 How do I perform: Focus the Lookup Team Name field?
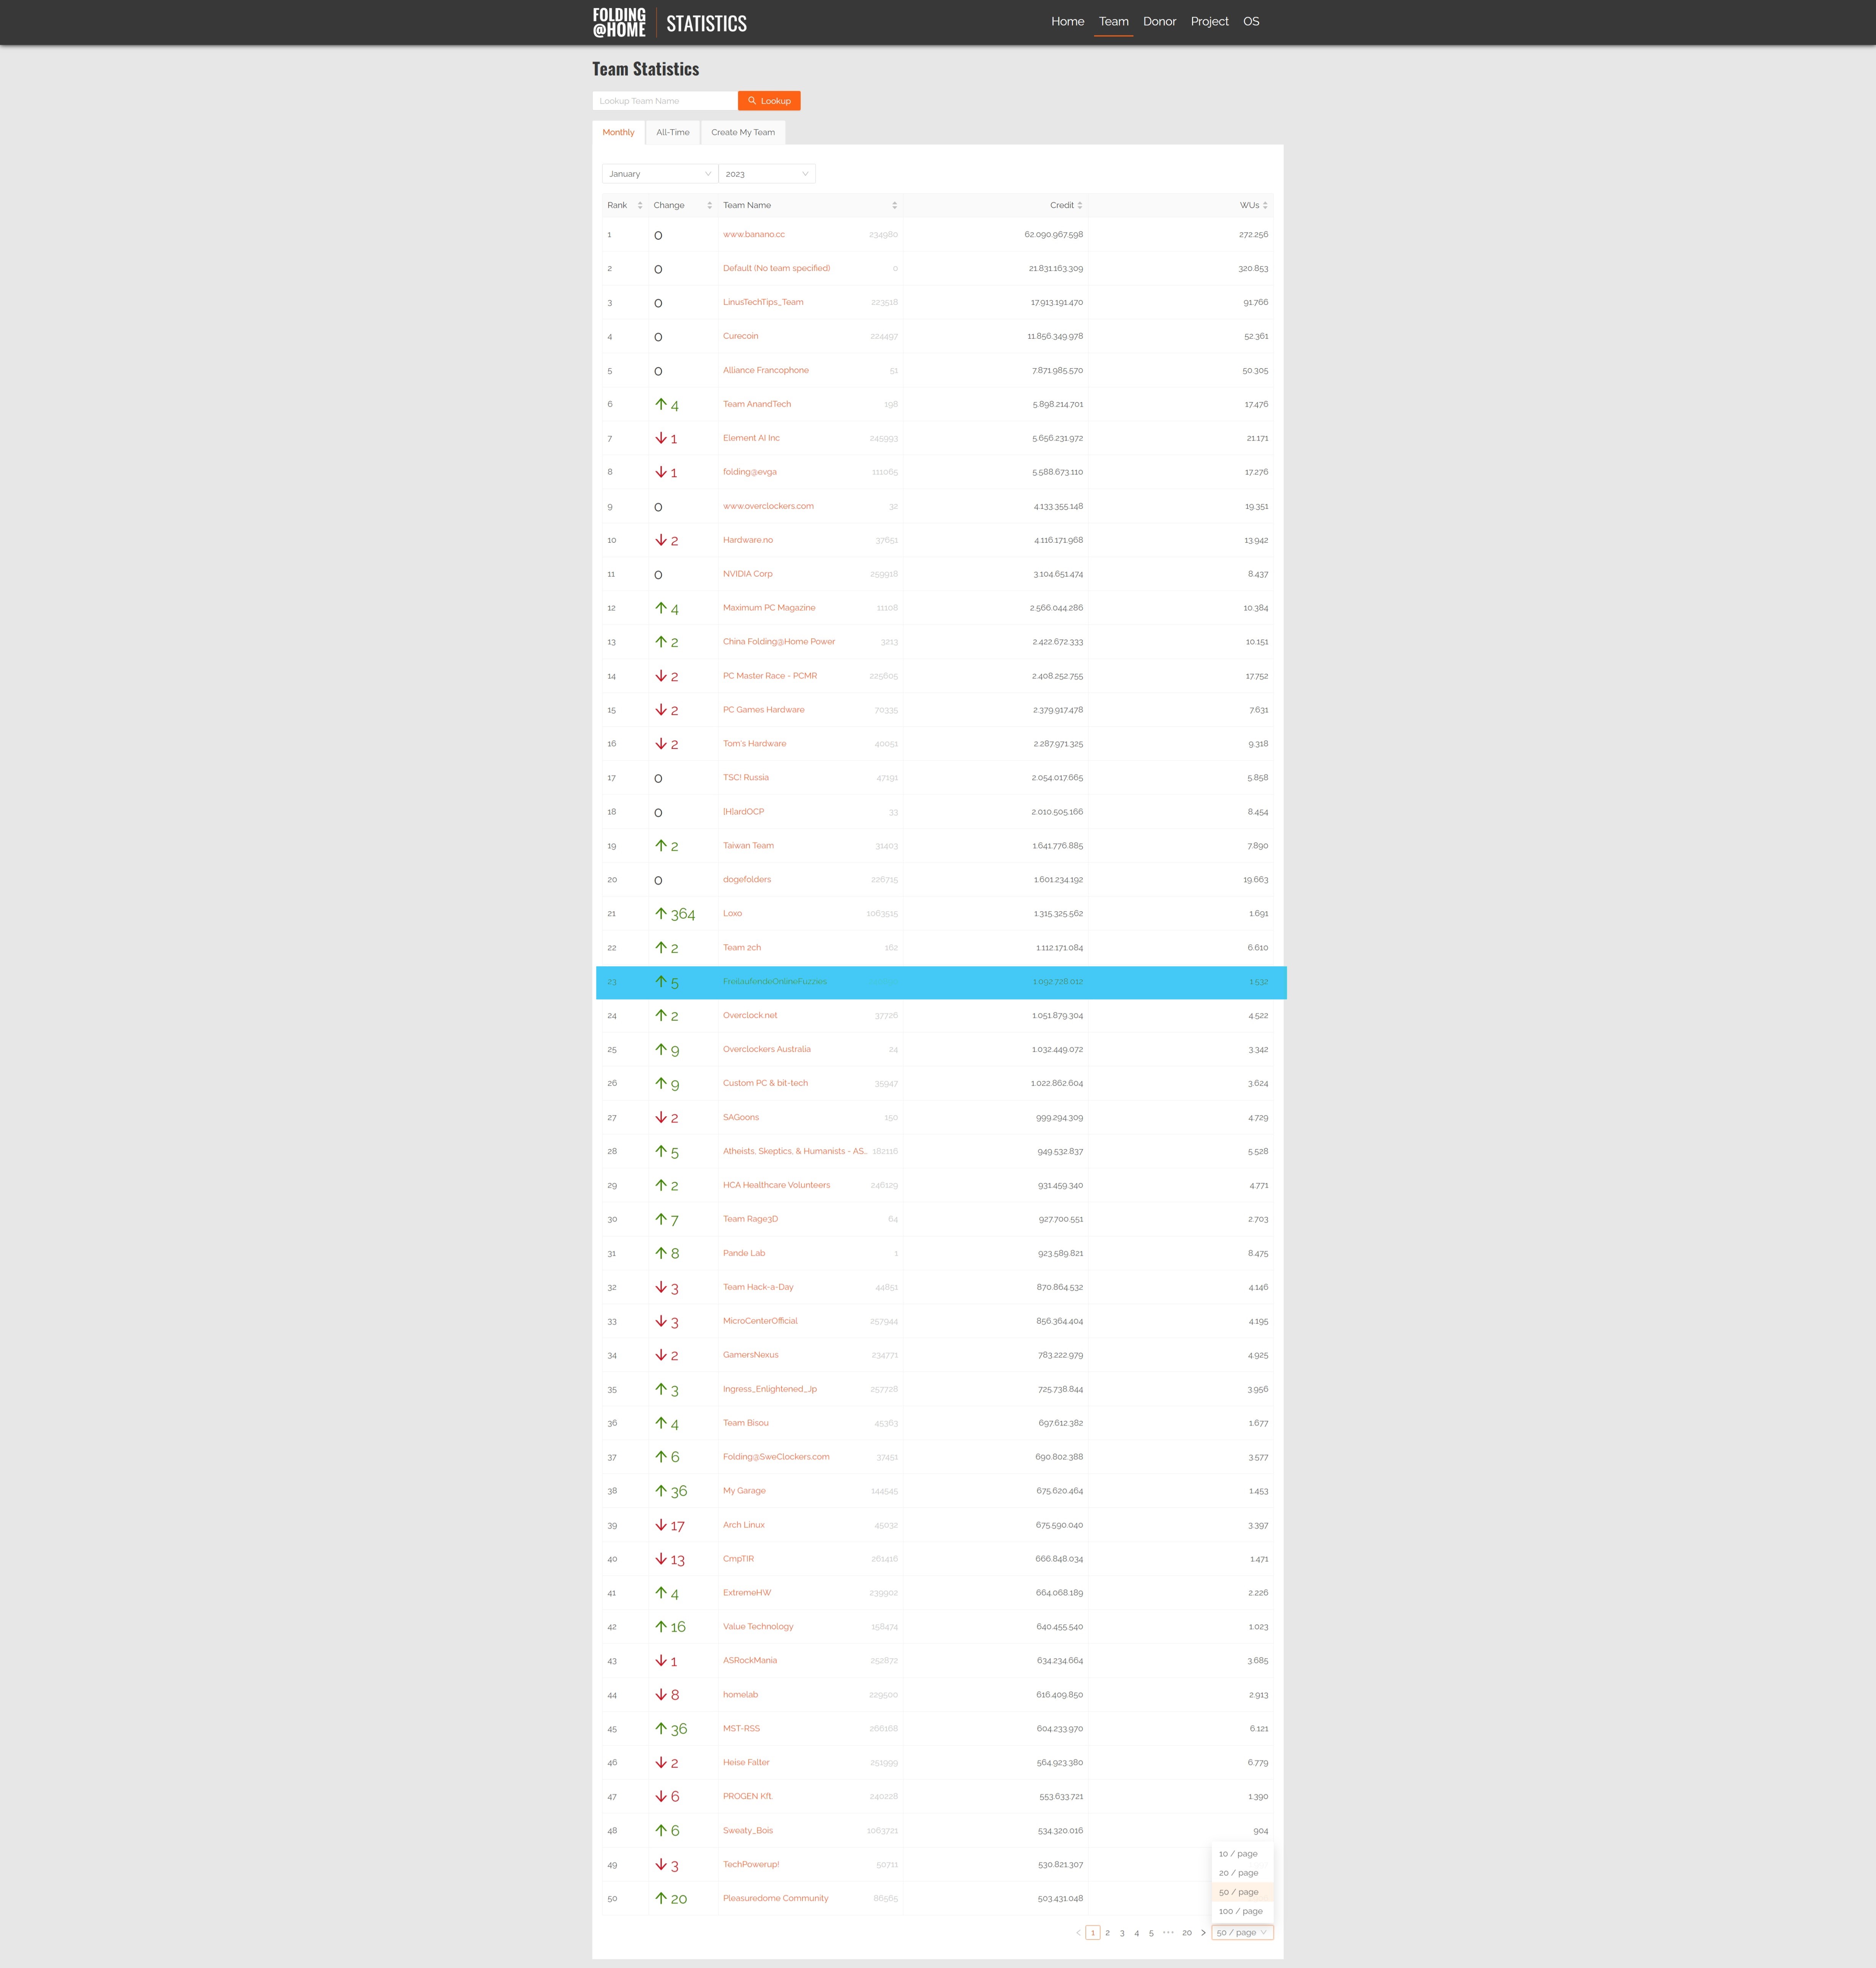point(665,101)
